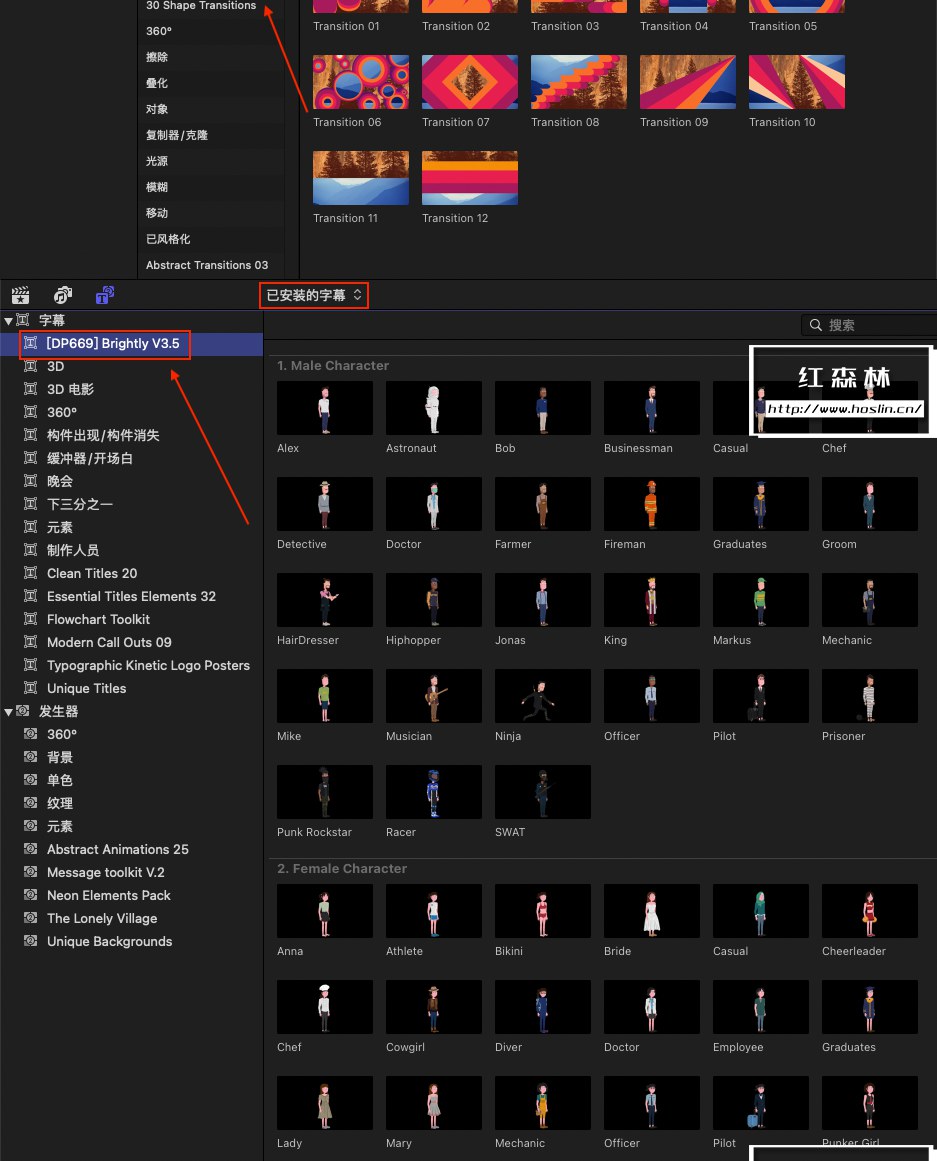Select the Cowgirl character thumbnail
This screenshot has height=1161, width=937.
[433, 1007]
